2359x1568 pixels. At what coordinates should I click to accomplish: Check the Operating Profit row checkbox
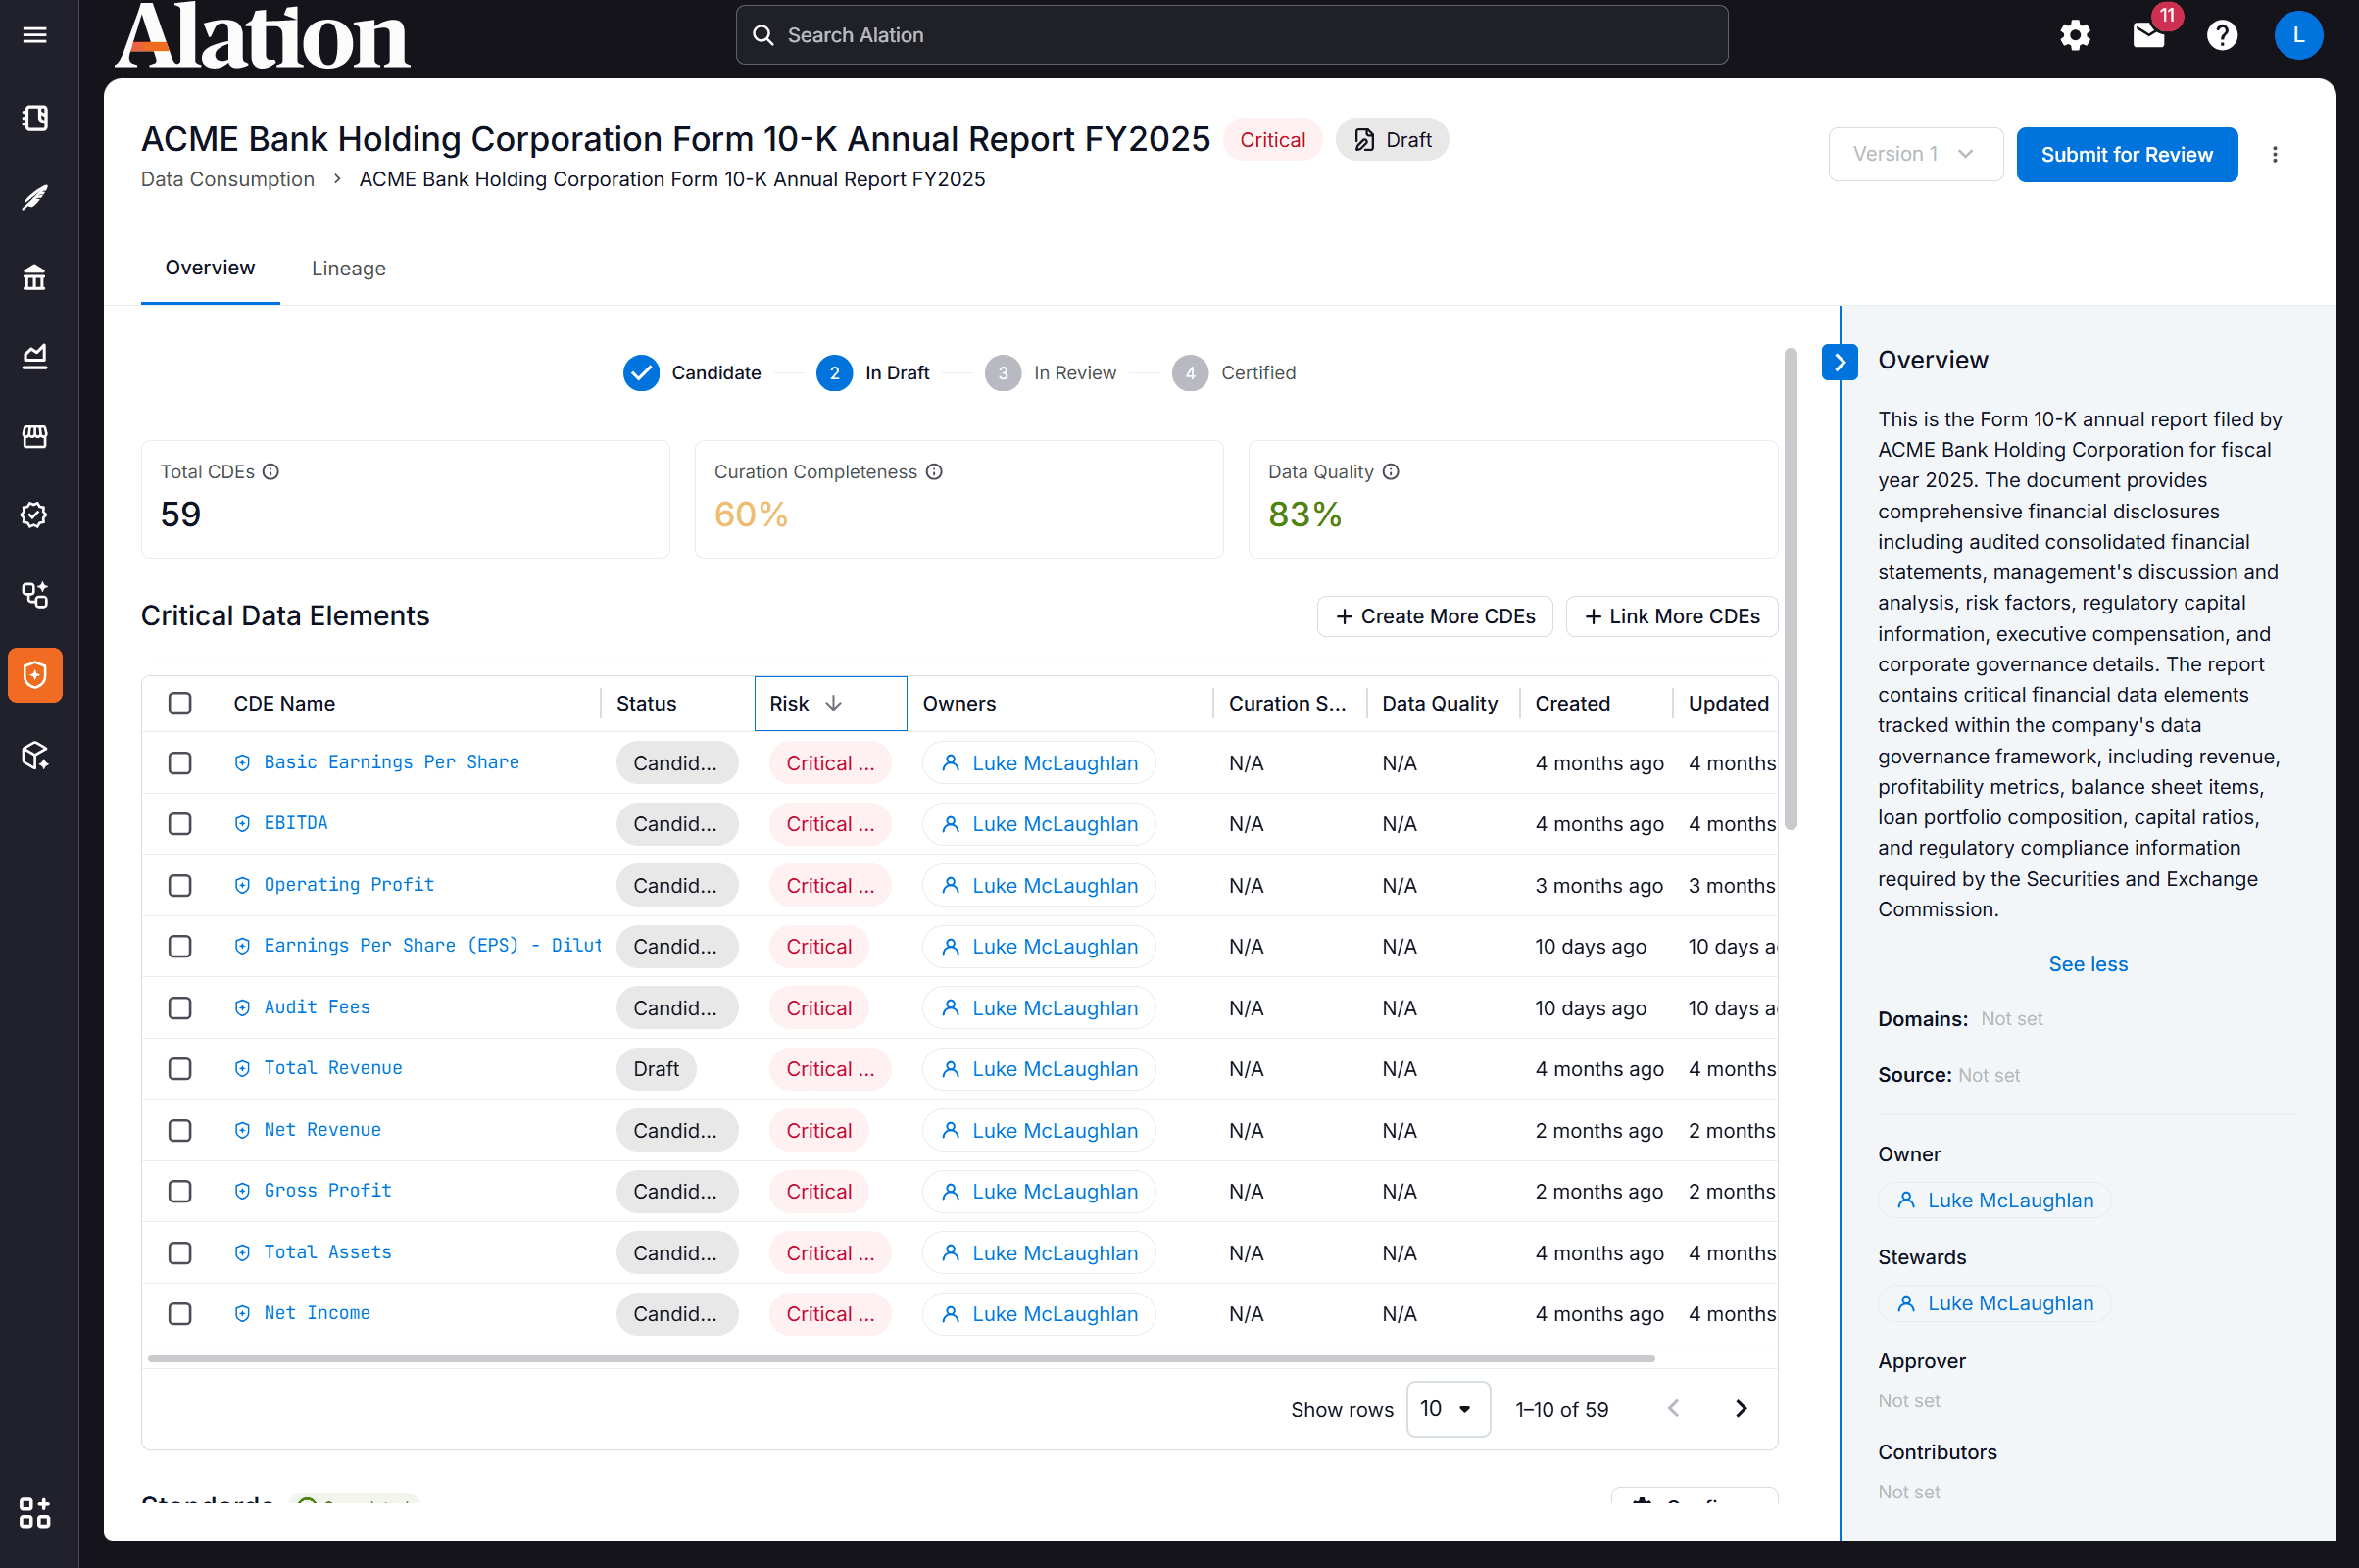(180, 886)
